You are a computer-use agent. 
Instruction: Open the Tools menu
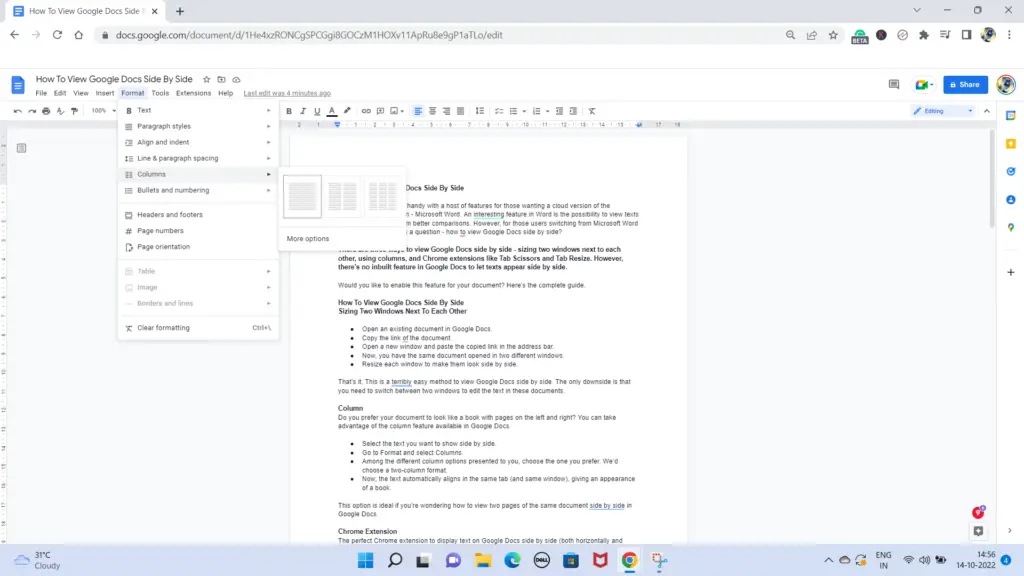160,93
